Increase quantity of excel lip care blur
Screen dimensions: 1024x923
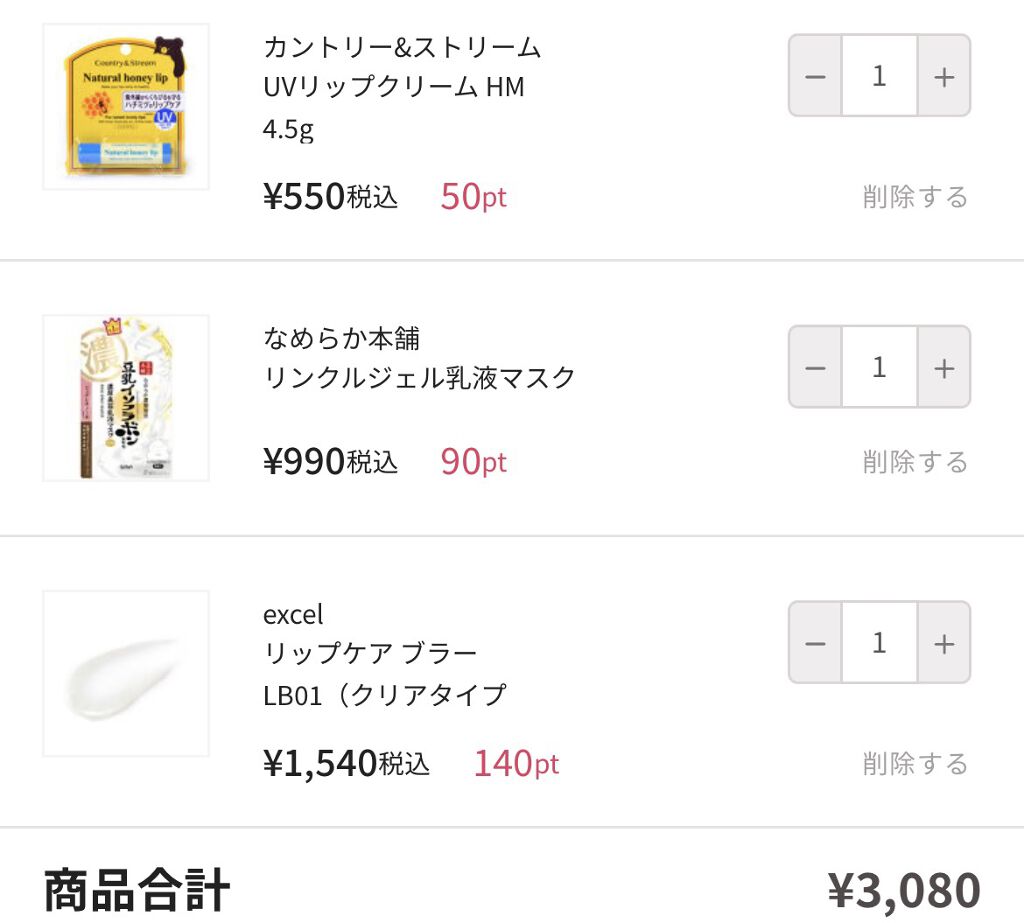tap(943, 643)
